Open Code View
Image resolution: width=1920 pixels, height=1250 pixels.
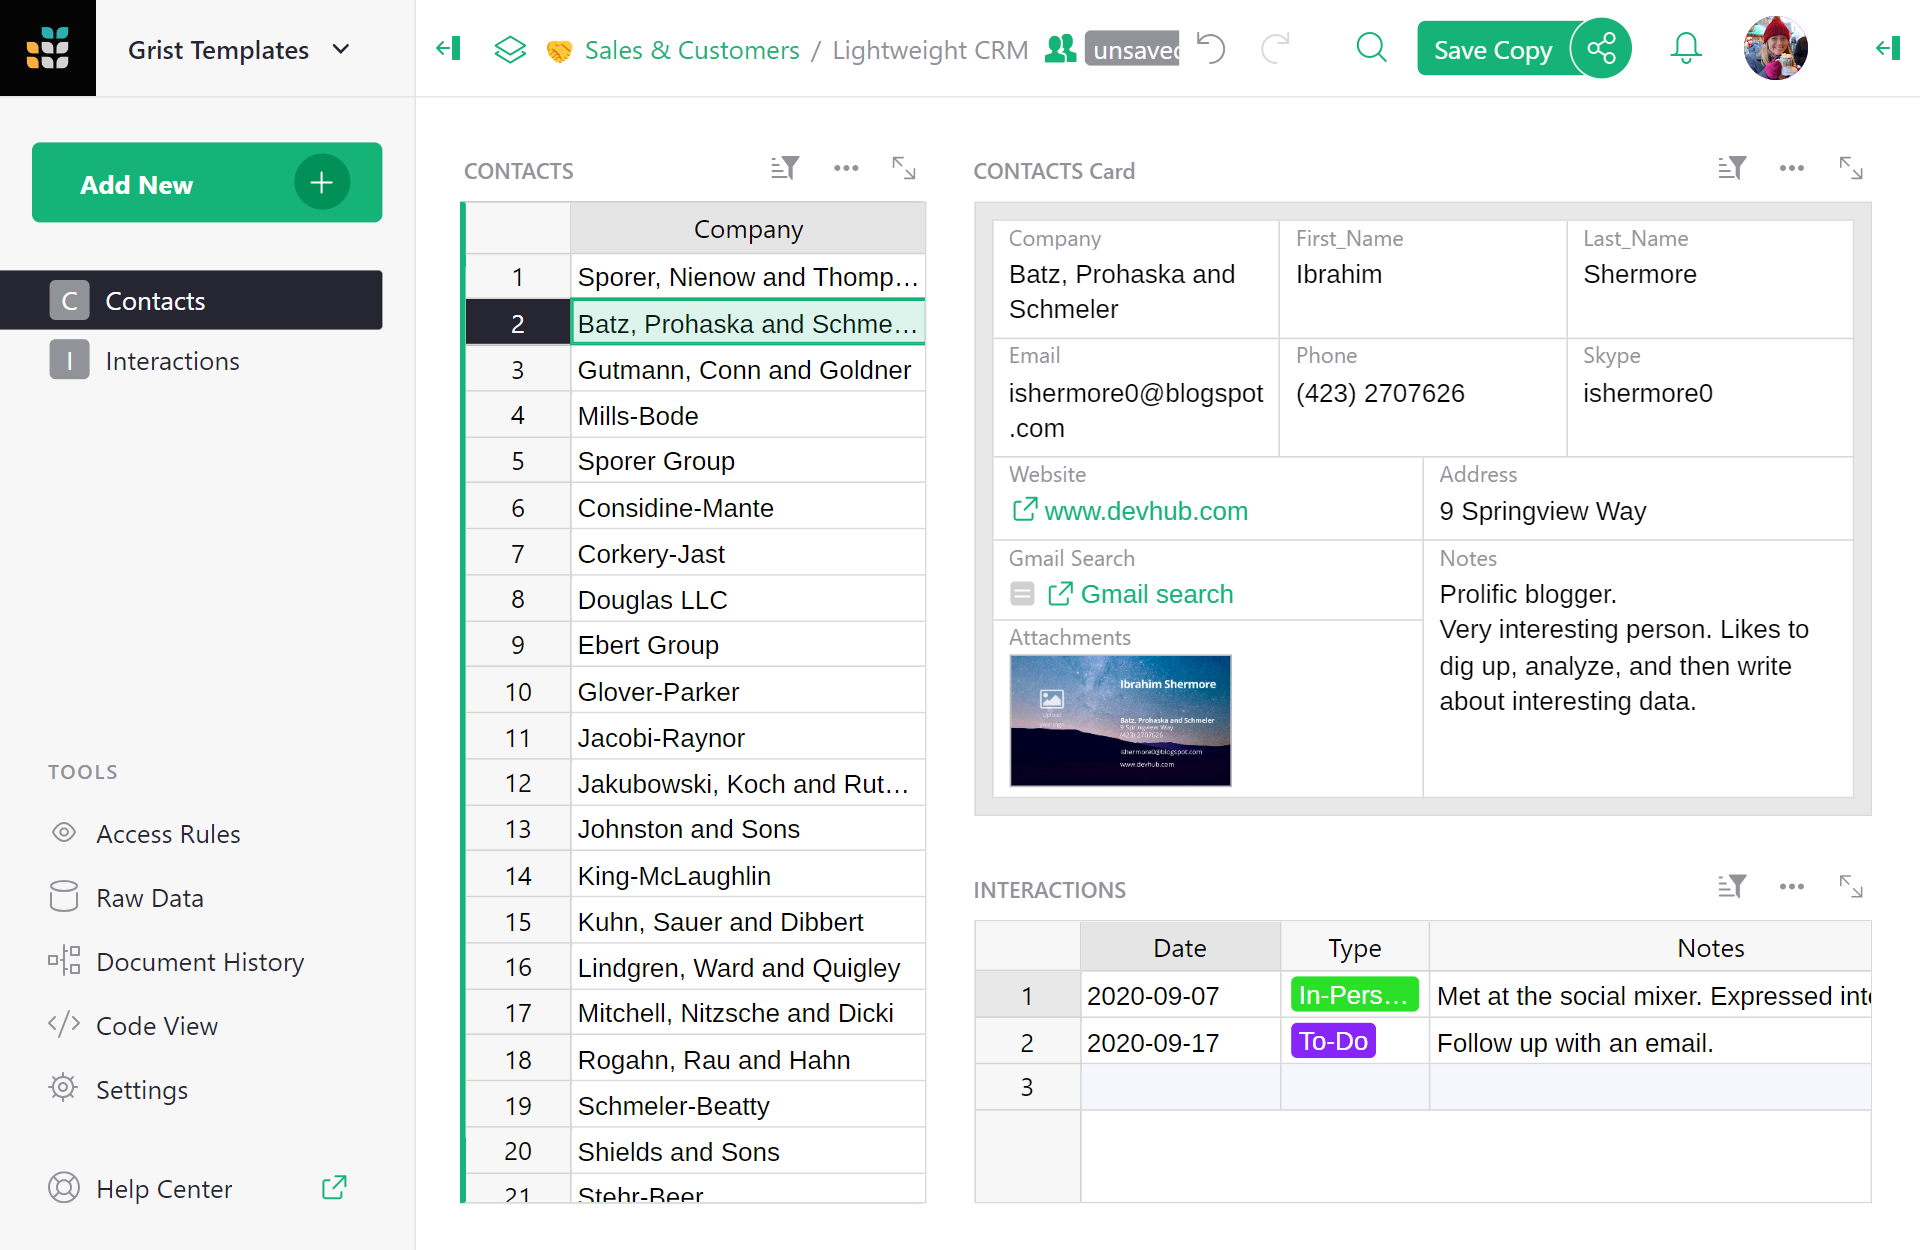click(133, 1026)
